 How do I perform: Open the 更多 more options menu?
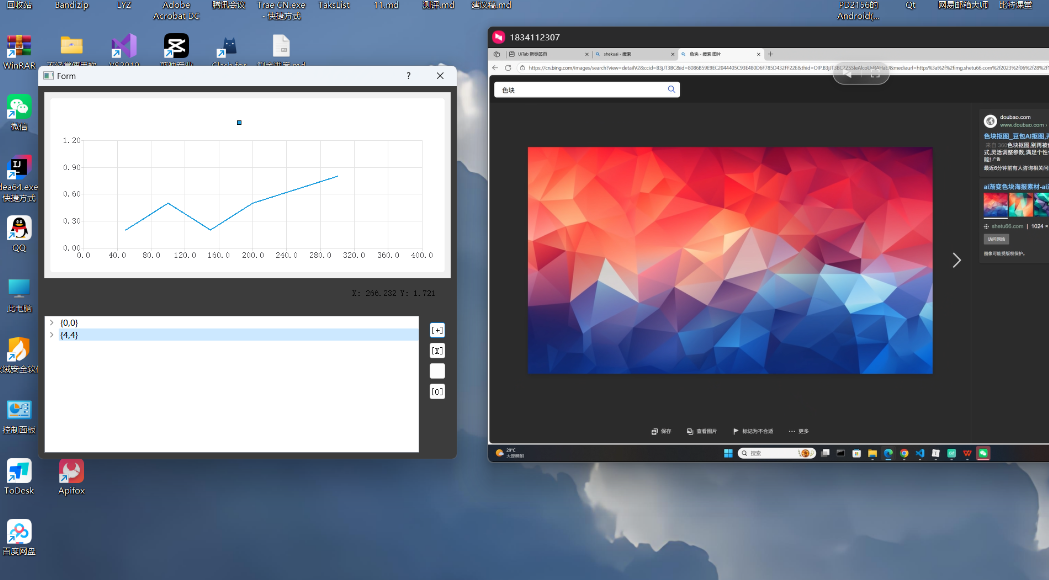(799, 431)
